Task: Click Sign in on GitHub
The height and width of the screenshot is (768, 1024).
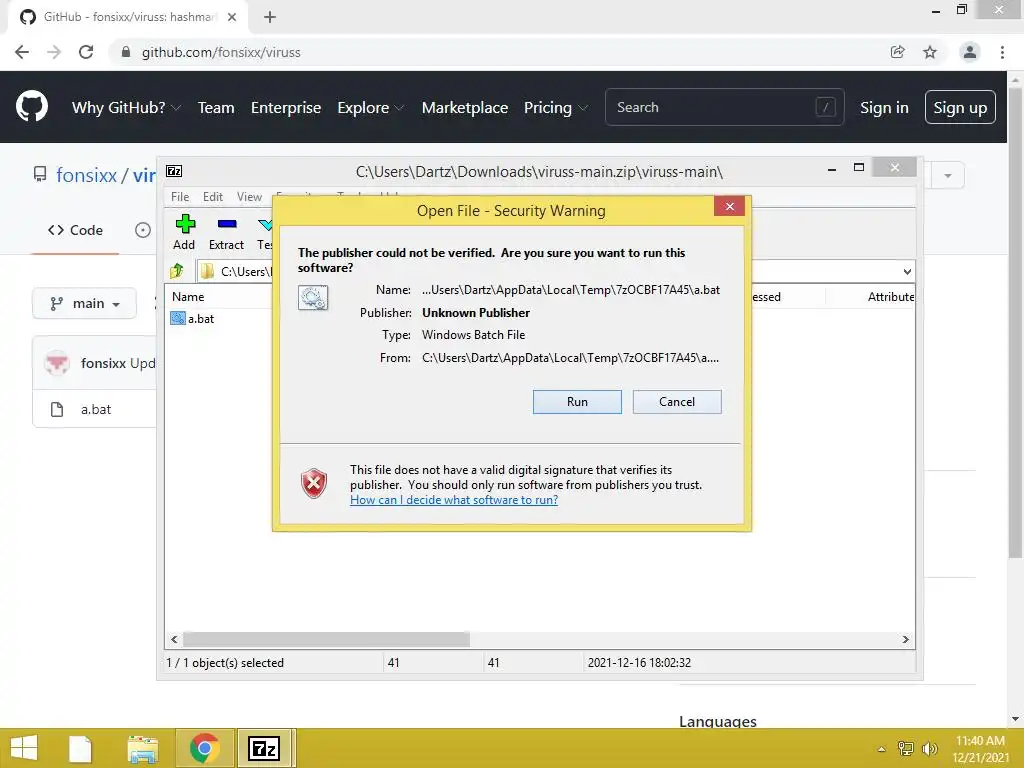Action: (884, 108)
